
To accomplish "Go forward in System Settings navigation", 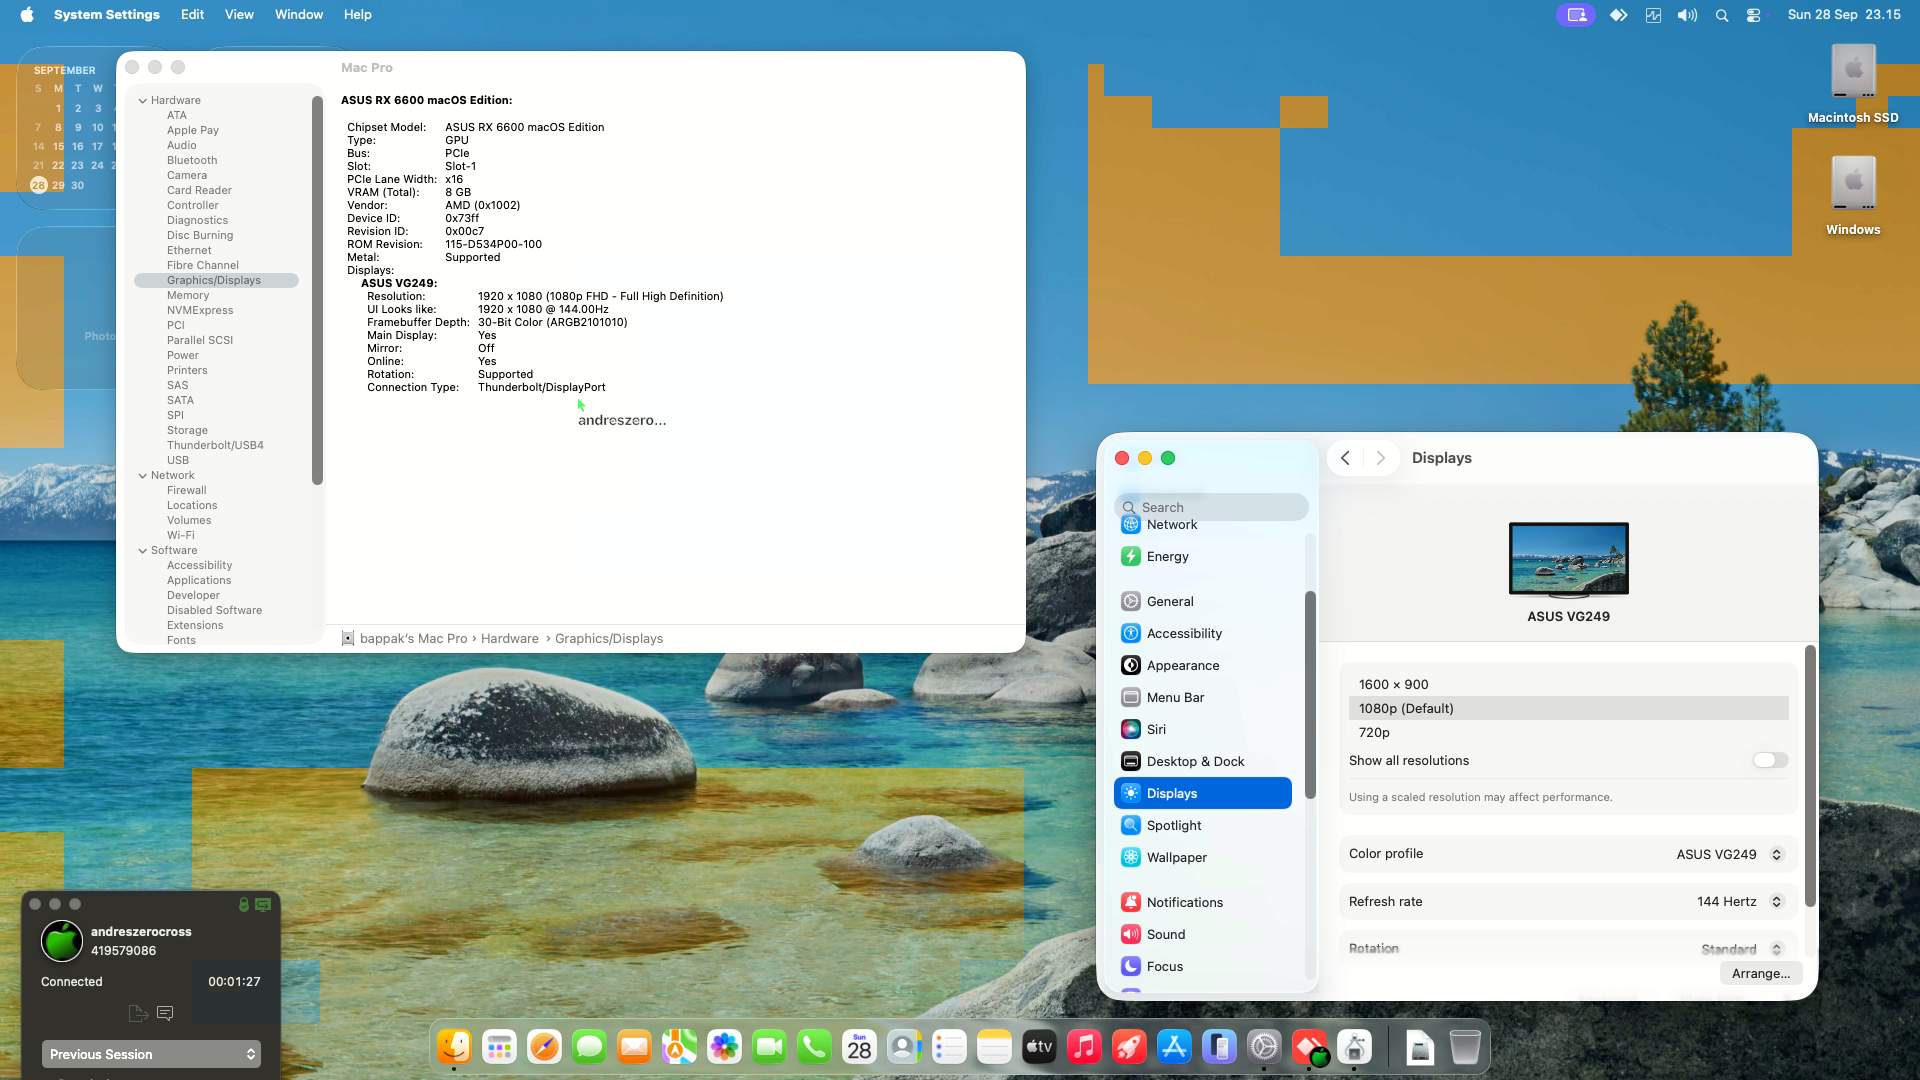I will pyautogui.click(x=1381, y=458).
